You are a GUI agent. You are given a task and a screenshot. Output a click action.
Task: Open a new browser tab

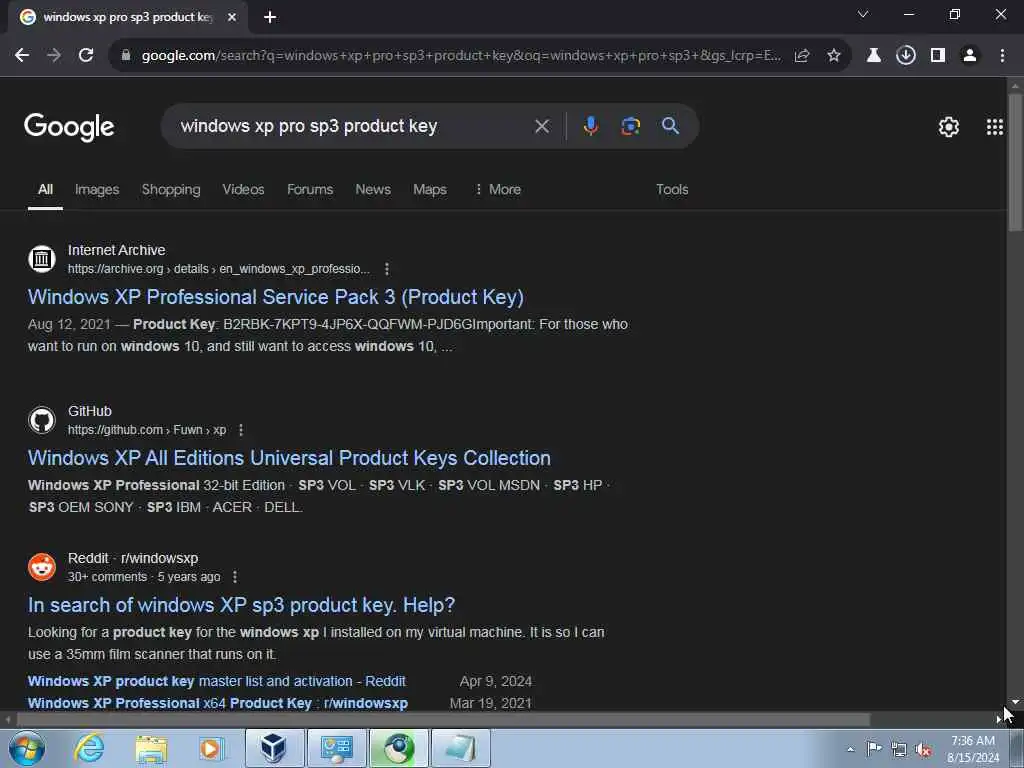270,17
